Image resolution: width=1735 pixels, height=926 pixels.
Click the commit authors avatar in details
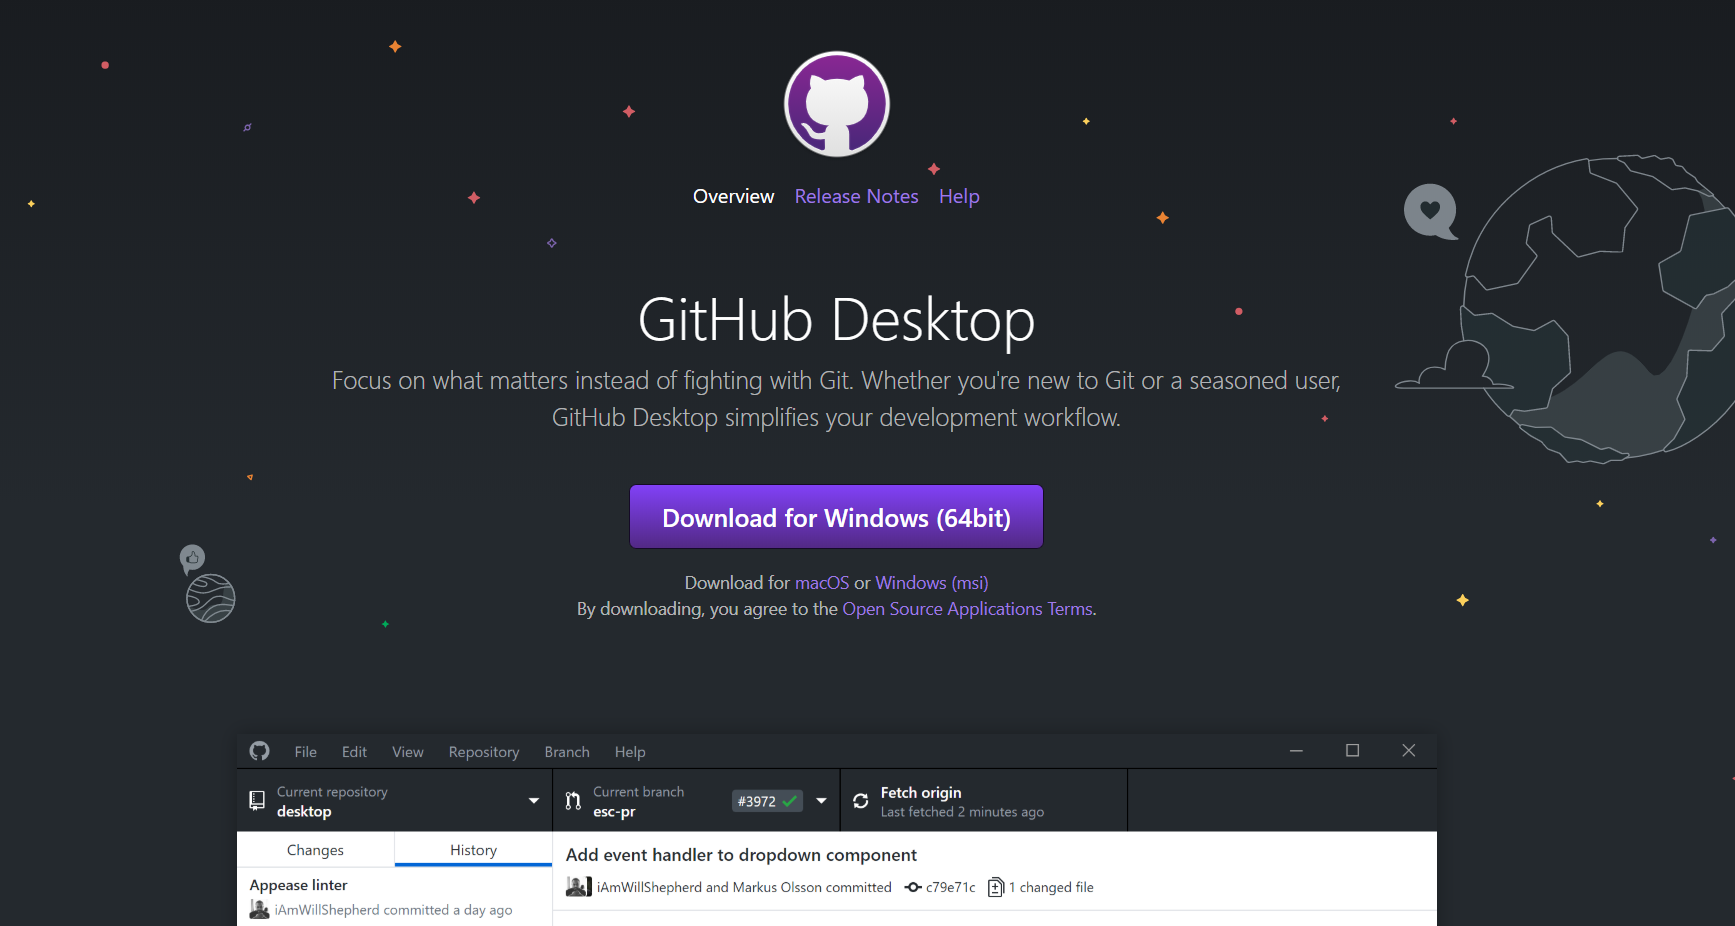[579, 887]
